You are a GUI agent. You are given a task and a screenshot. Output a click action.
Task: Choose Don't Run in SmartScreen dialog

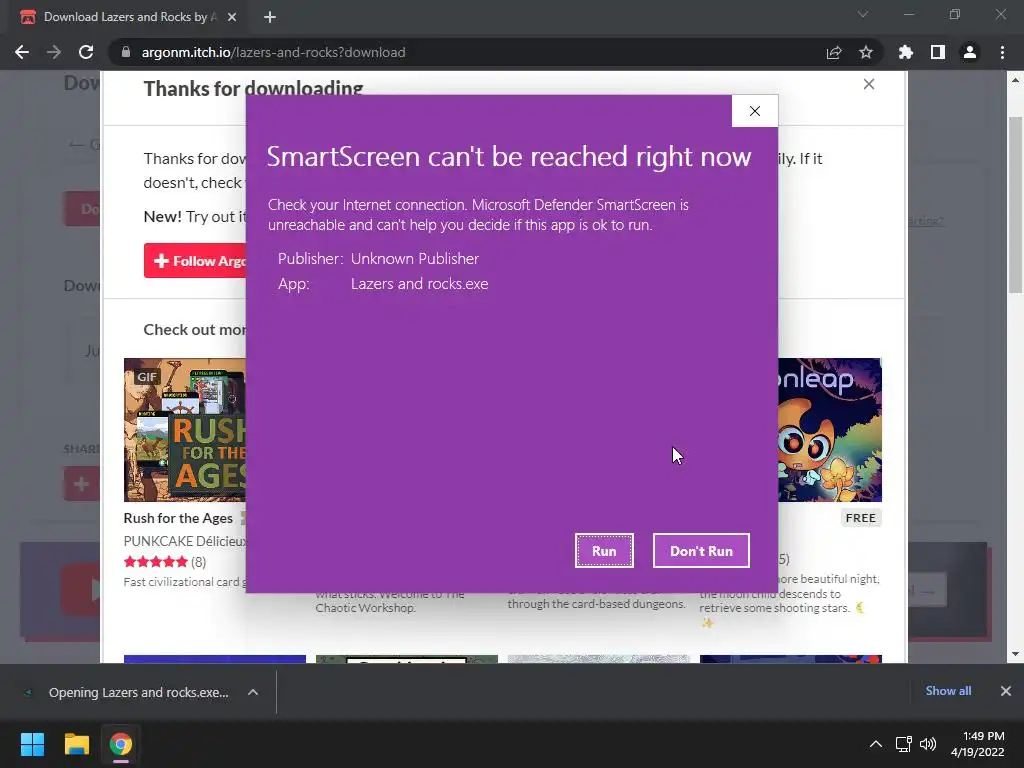tap(701, 551)
